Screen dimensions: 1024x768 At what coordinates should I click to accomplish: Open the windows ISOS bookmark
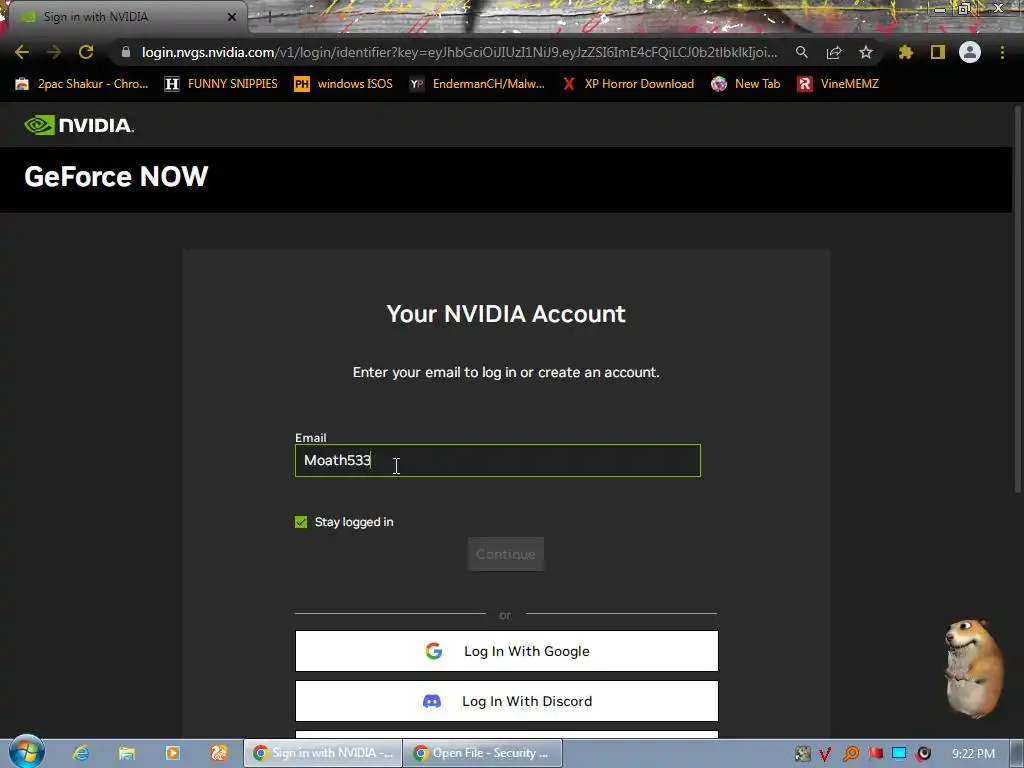click(344, 84)
